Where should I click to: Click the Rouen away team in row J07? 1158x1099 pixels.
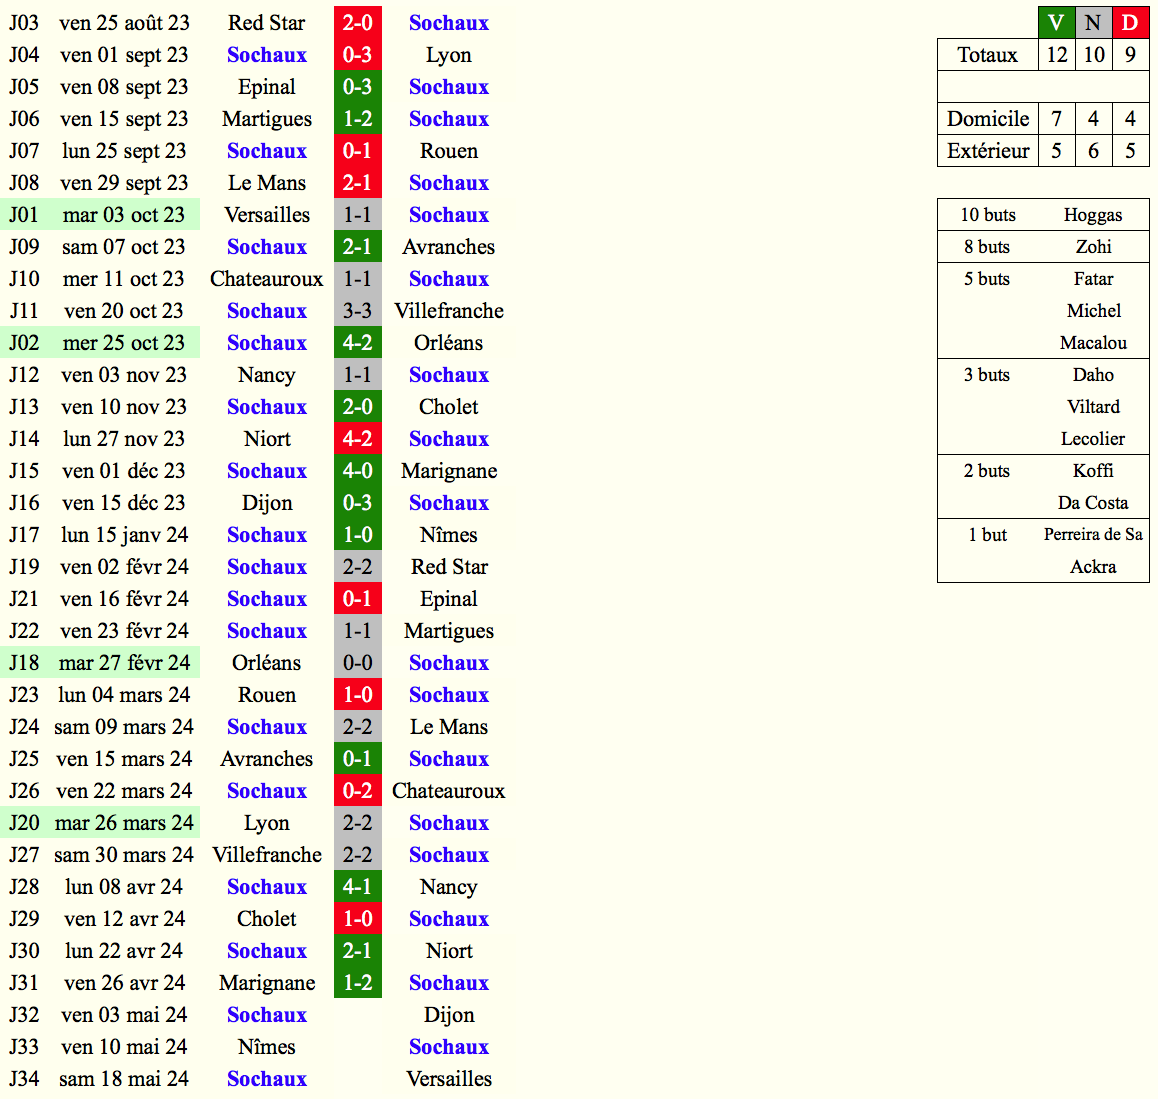(449, 151)
